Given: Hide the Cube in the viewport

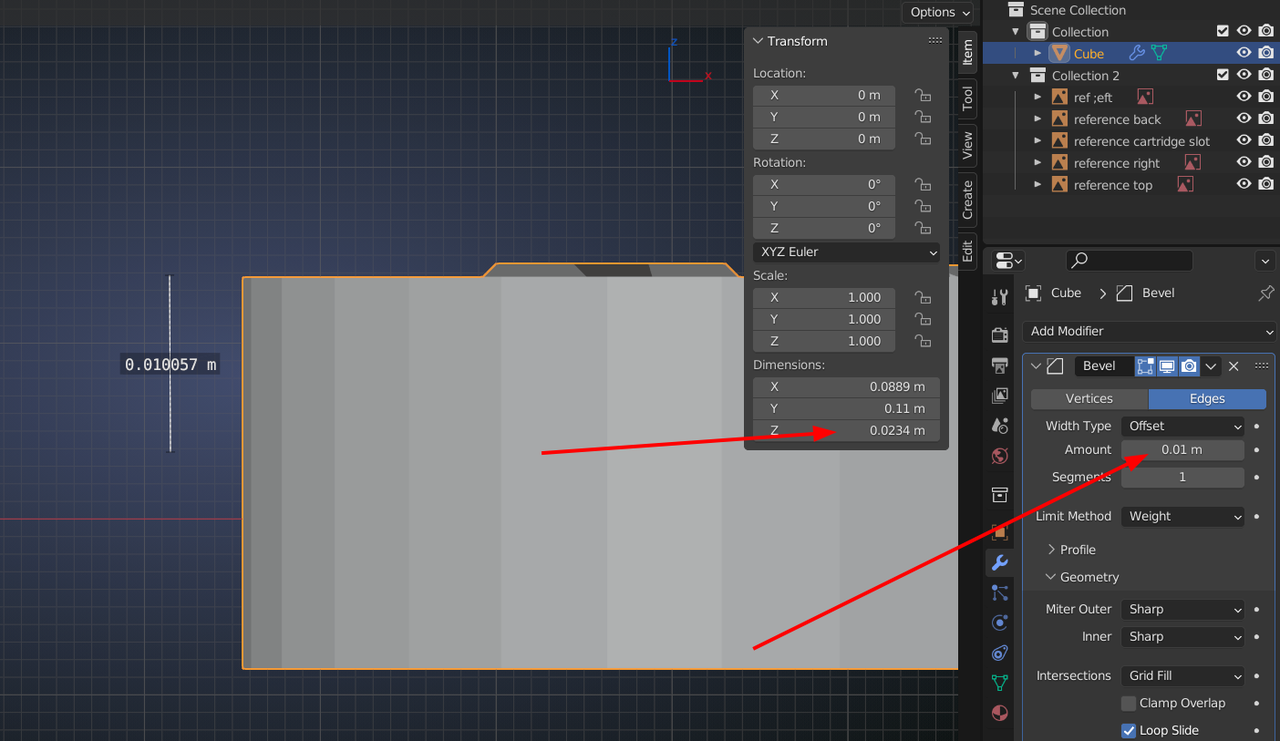Looking at the screenshot, I should click(x=1243, y=52).
